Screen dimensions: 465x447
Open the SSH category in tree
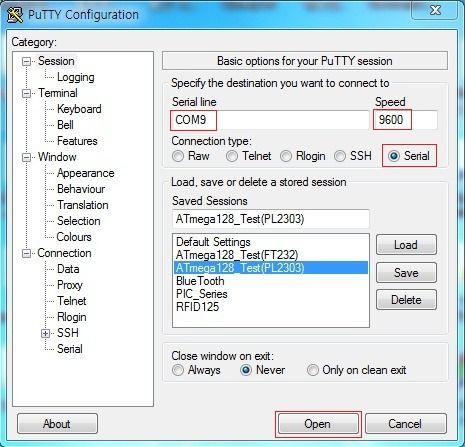68,333
